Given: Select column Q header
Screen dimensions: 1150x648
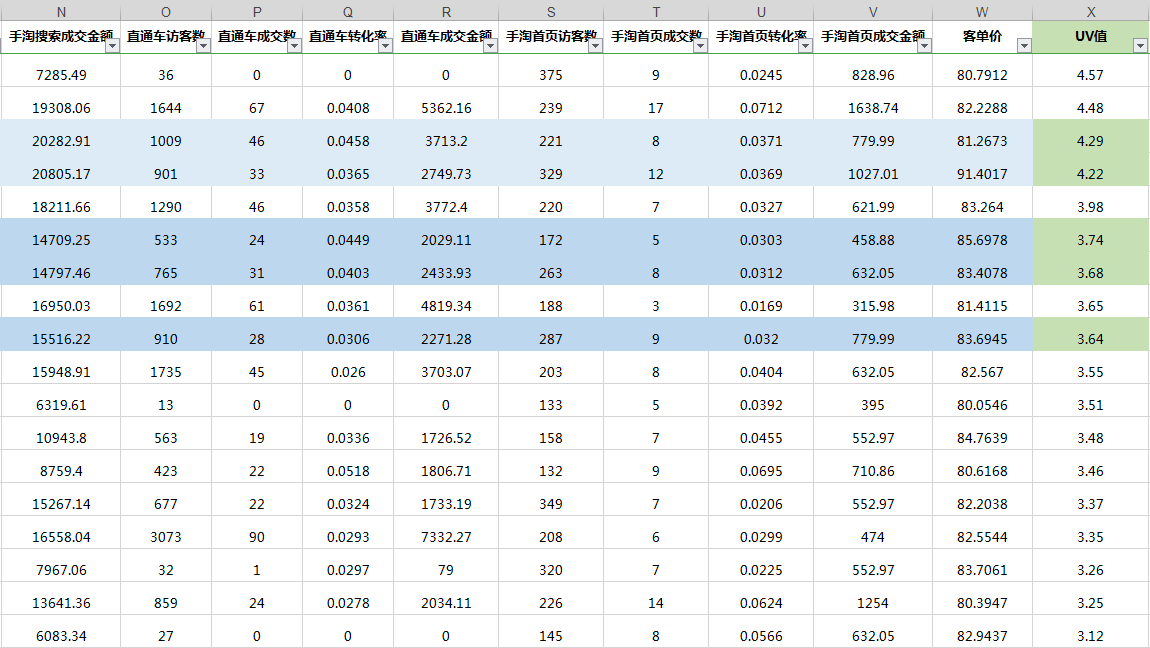Looking at the screenshot, I should tap(348, 11).
